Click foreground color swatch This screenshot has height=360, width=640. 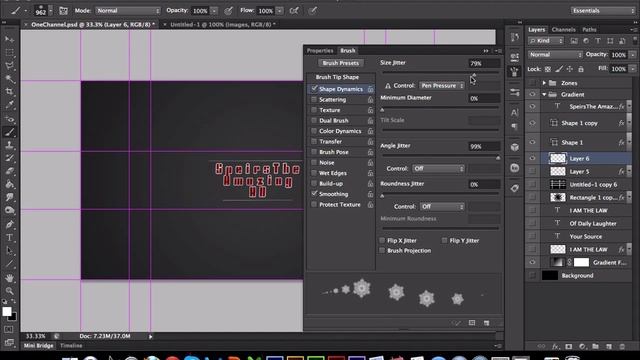click(x=7, y=312)
